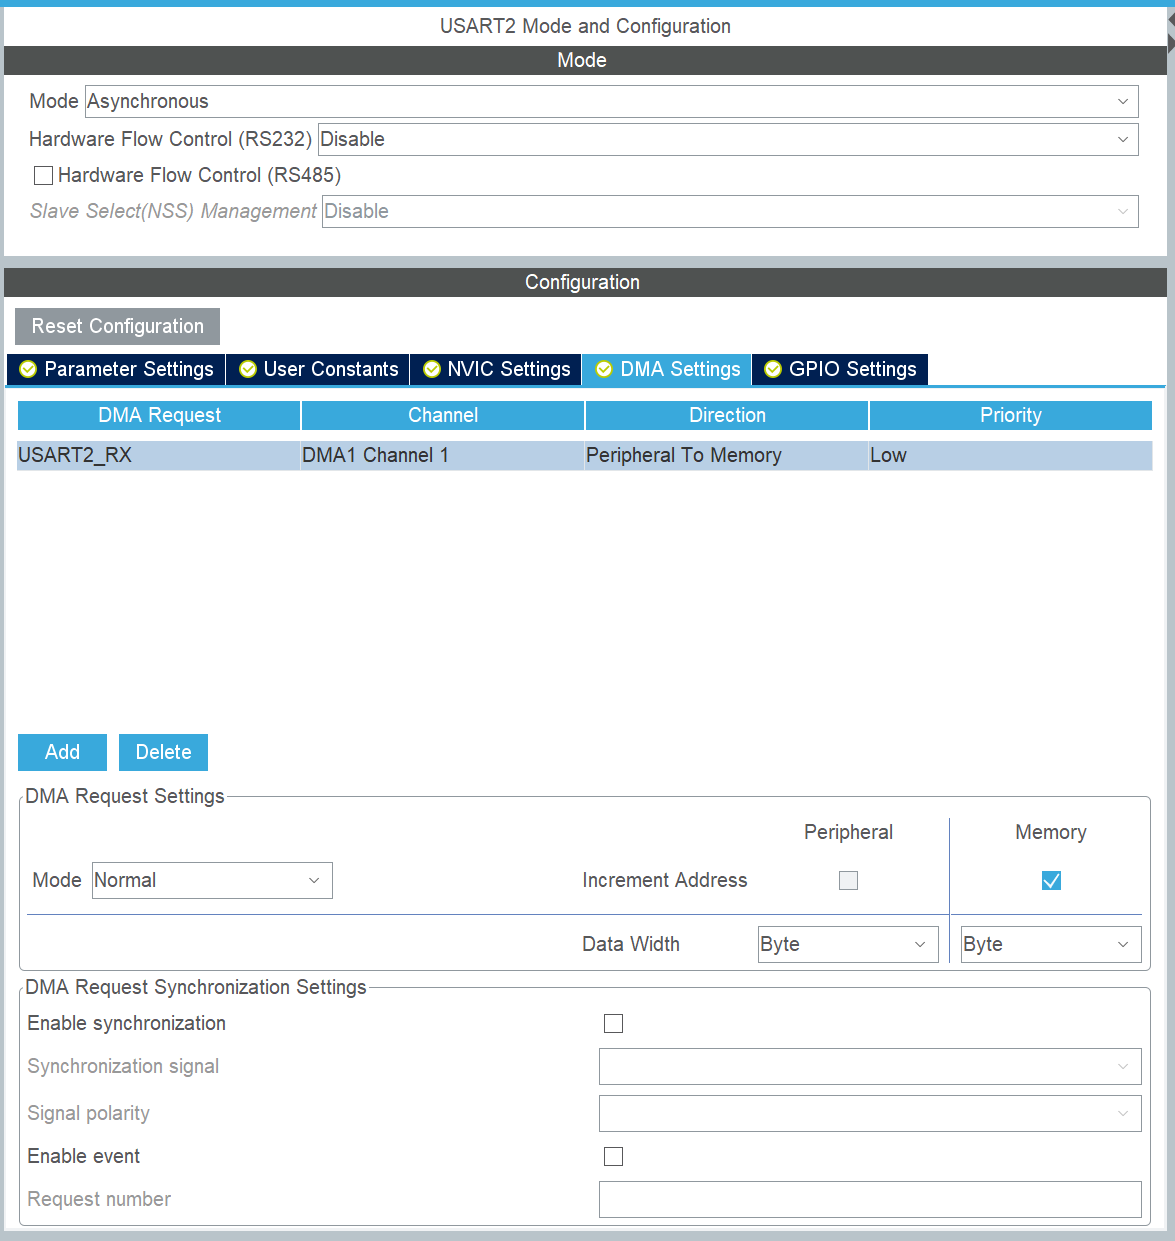Click the Reset Configuration button
Screen dimensions: 1175x1241
pyautogui.click(x=117, y=326)
